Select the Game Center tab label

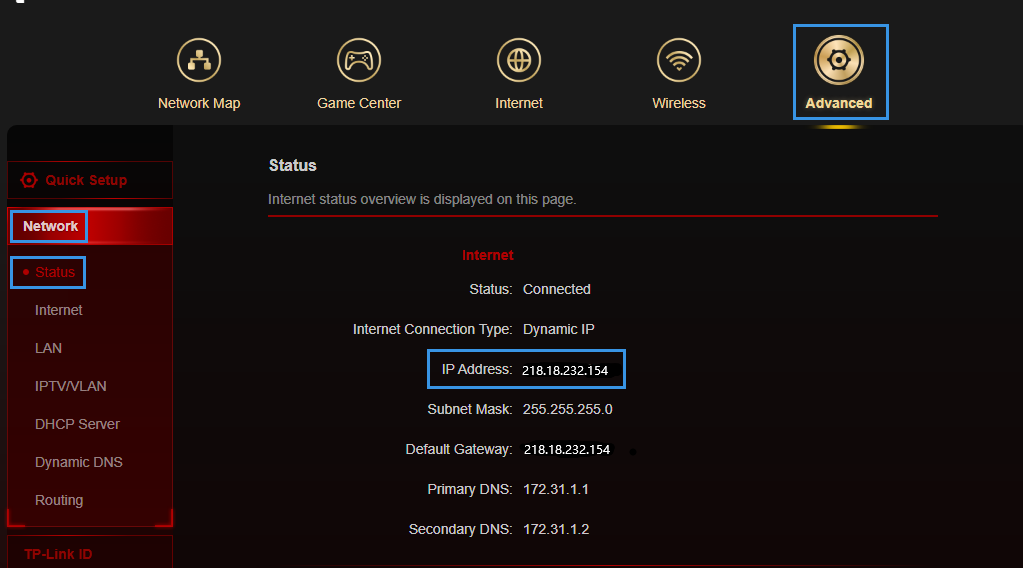point(359,103)
